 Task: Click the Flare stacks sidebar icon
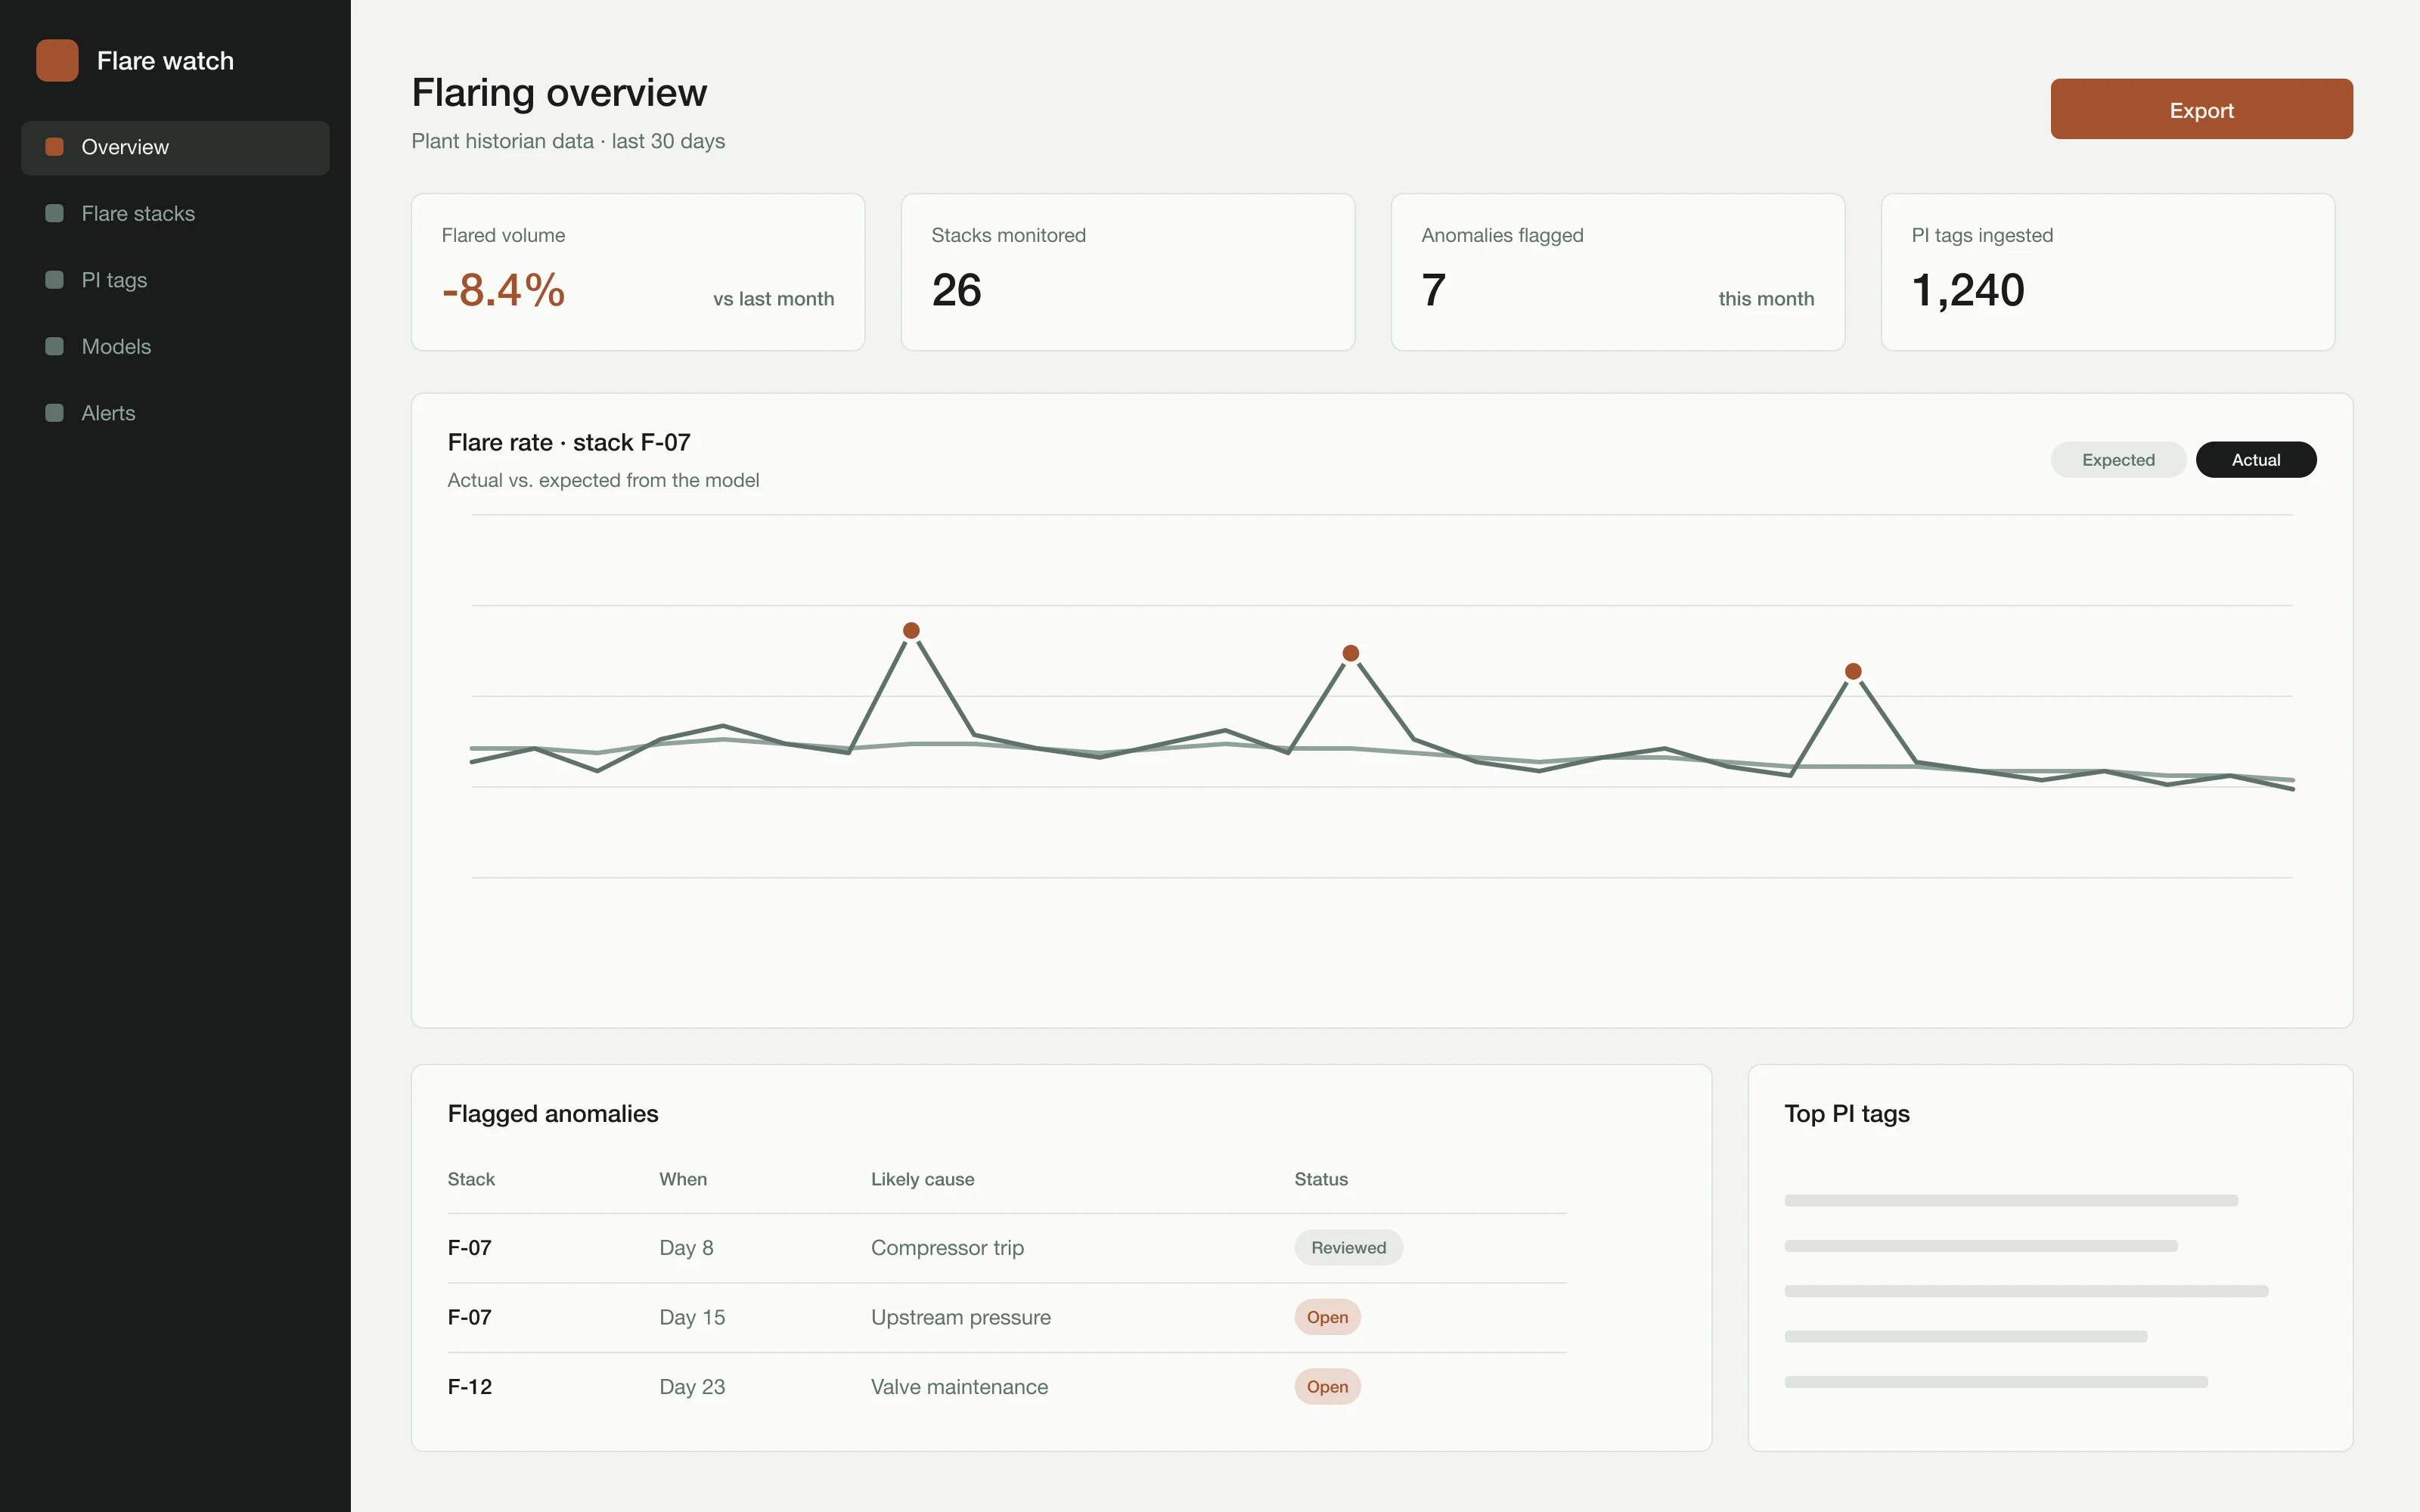(x=55, y=213)
